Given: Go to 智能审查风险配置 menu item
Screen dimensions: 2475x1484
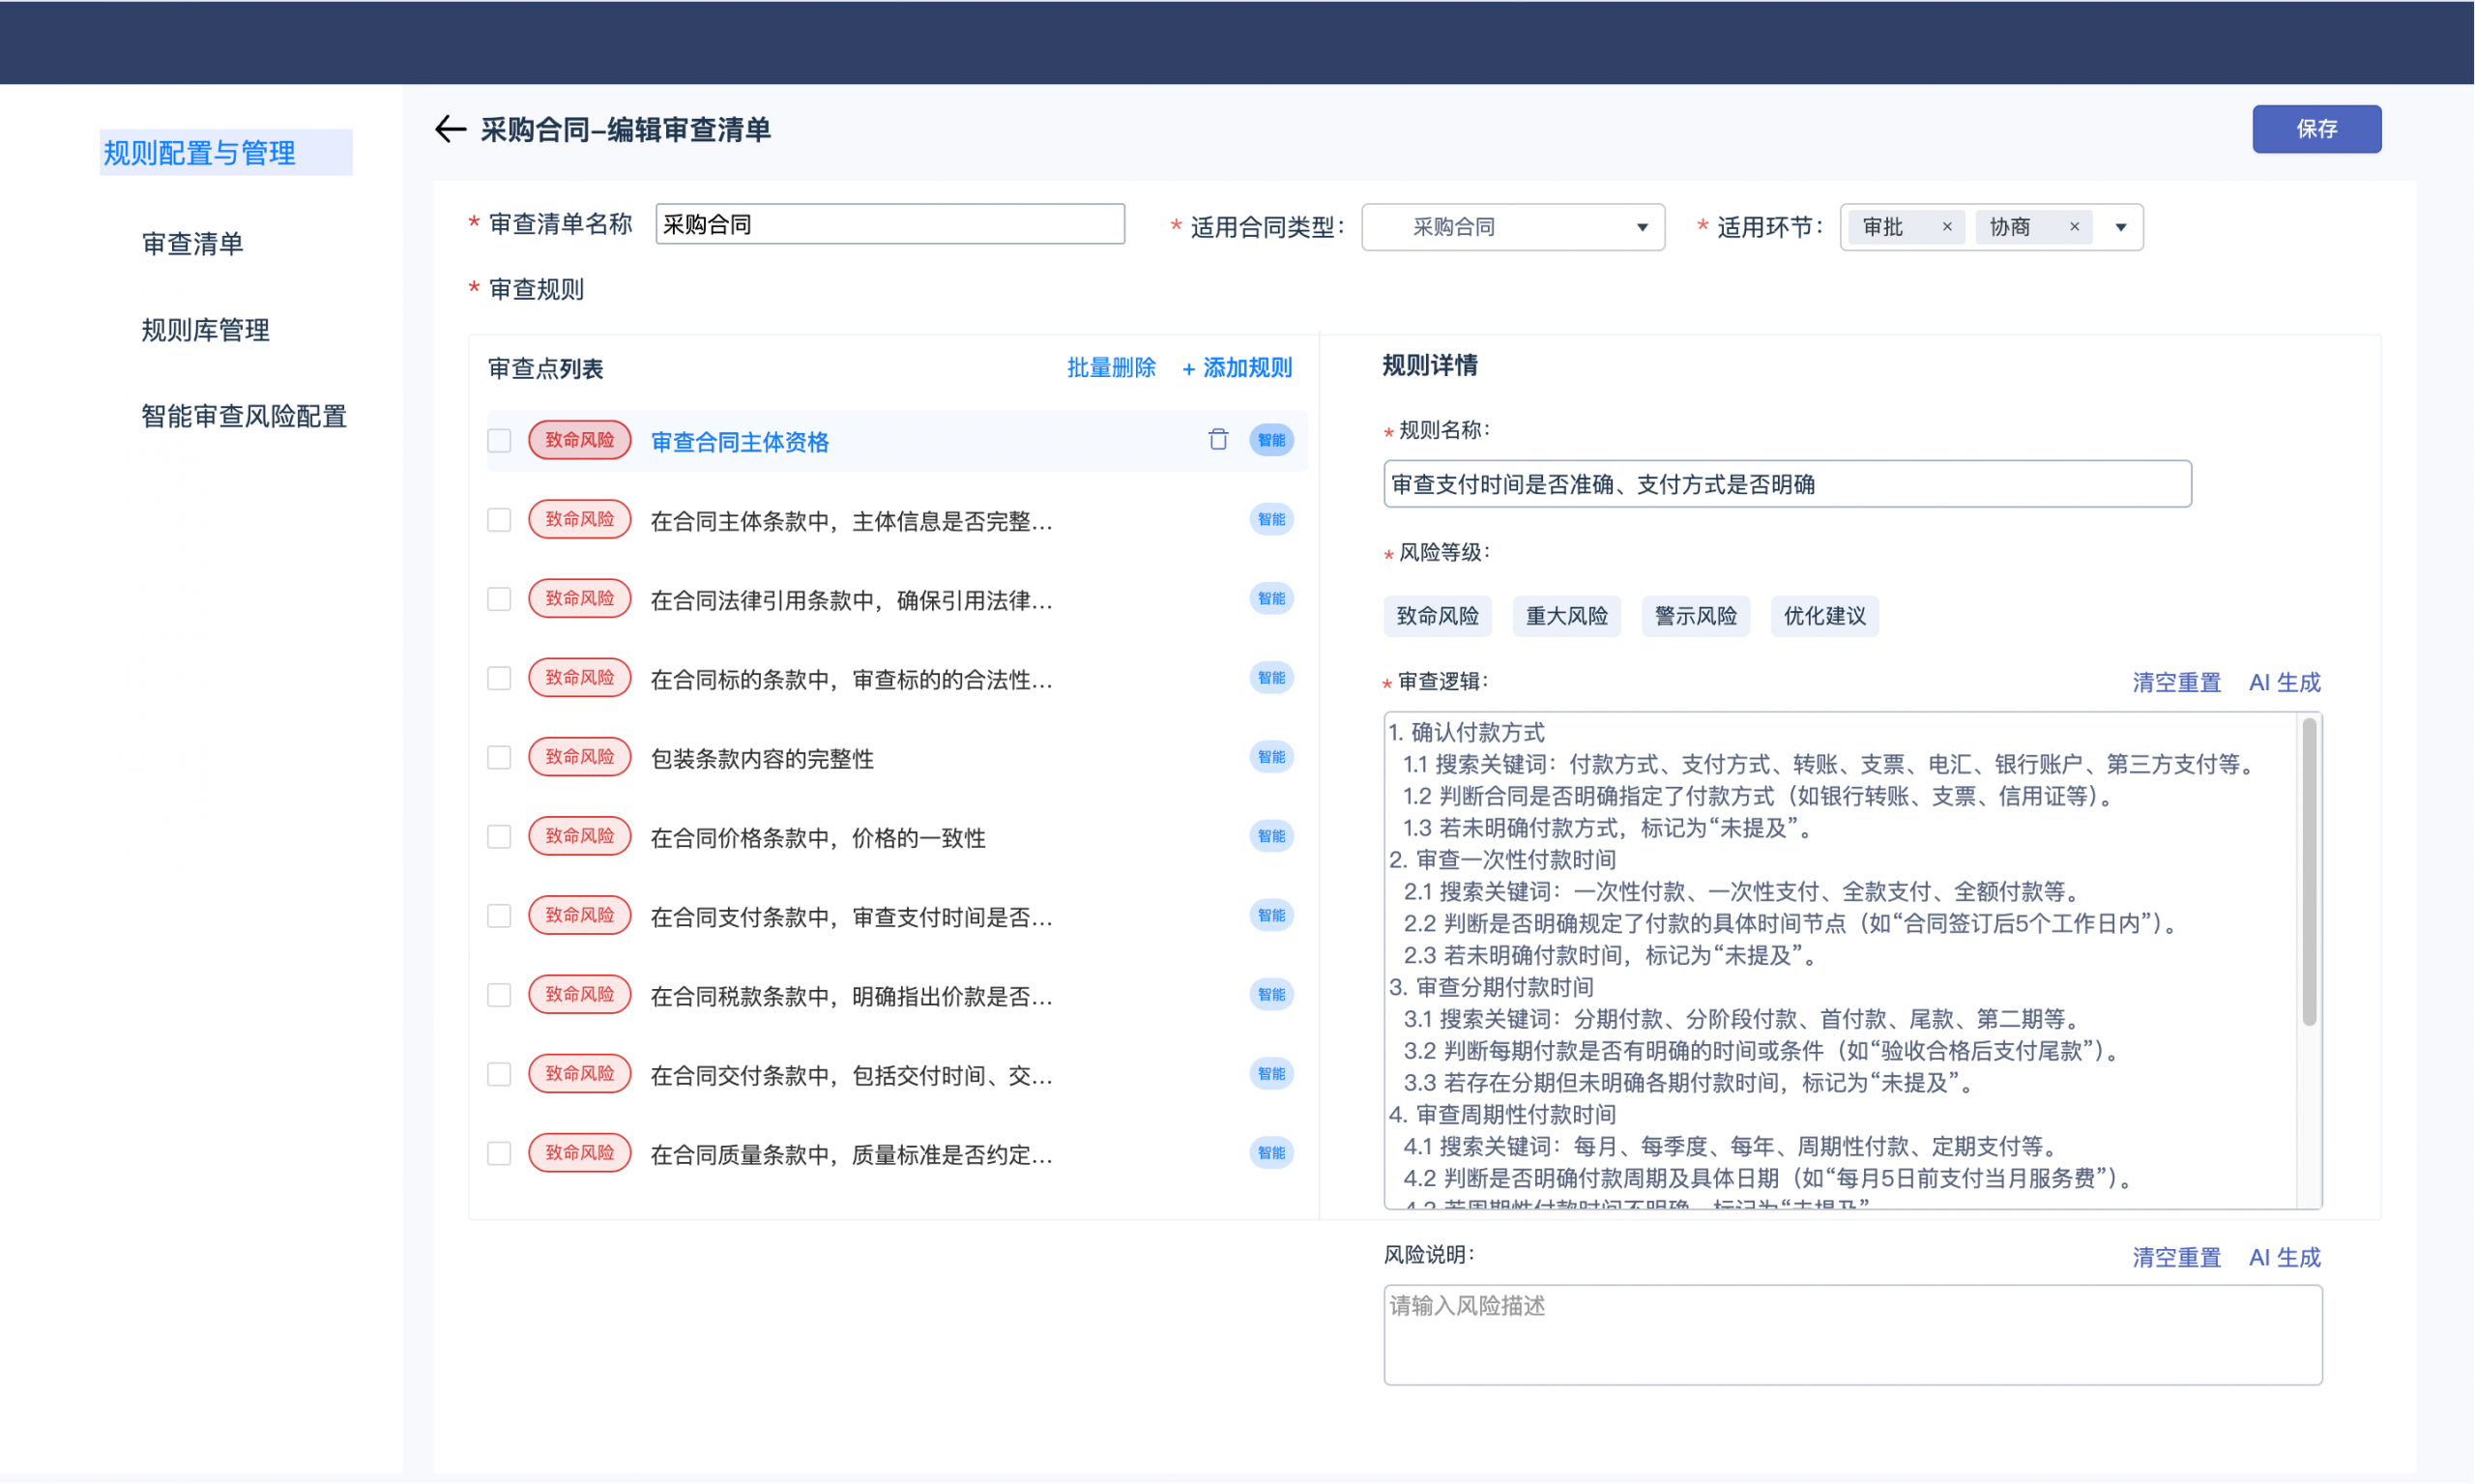Looking at the screenshot, I should point(243,416).
